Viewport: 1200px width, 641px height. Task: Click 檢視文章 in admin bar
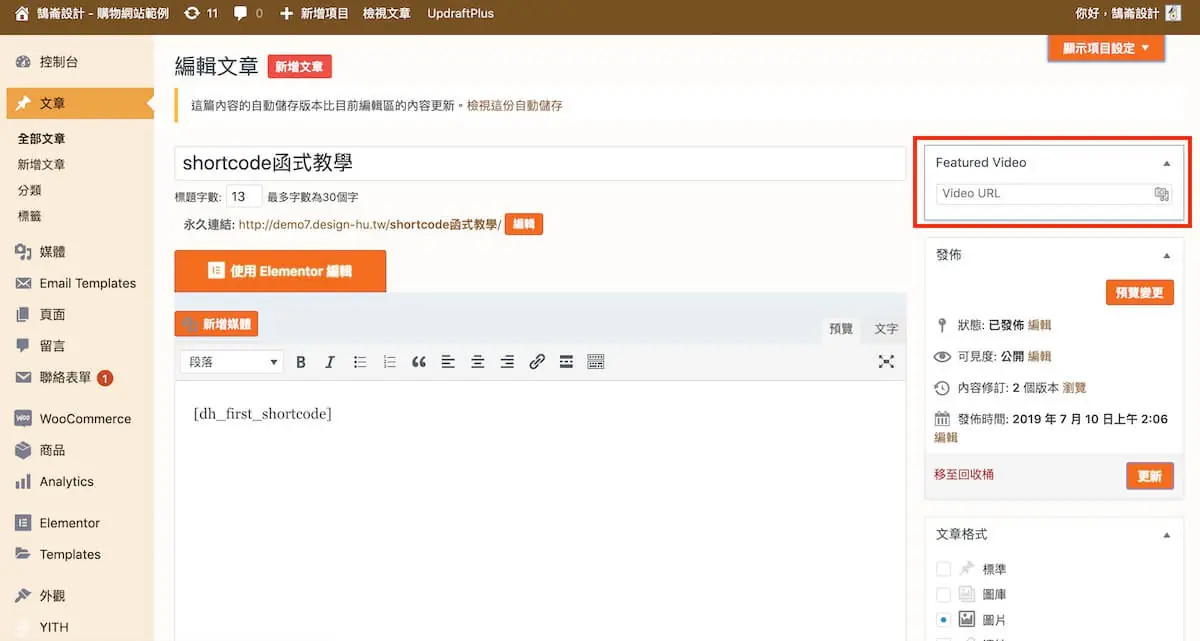(x=386, y=14)
